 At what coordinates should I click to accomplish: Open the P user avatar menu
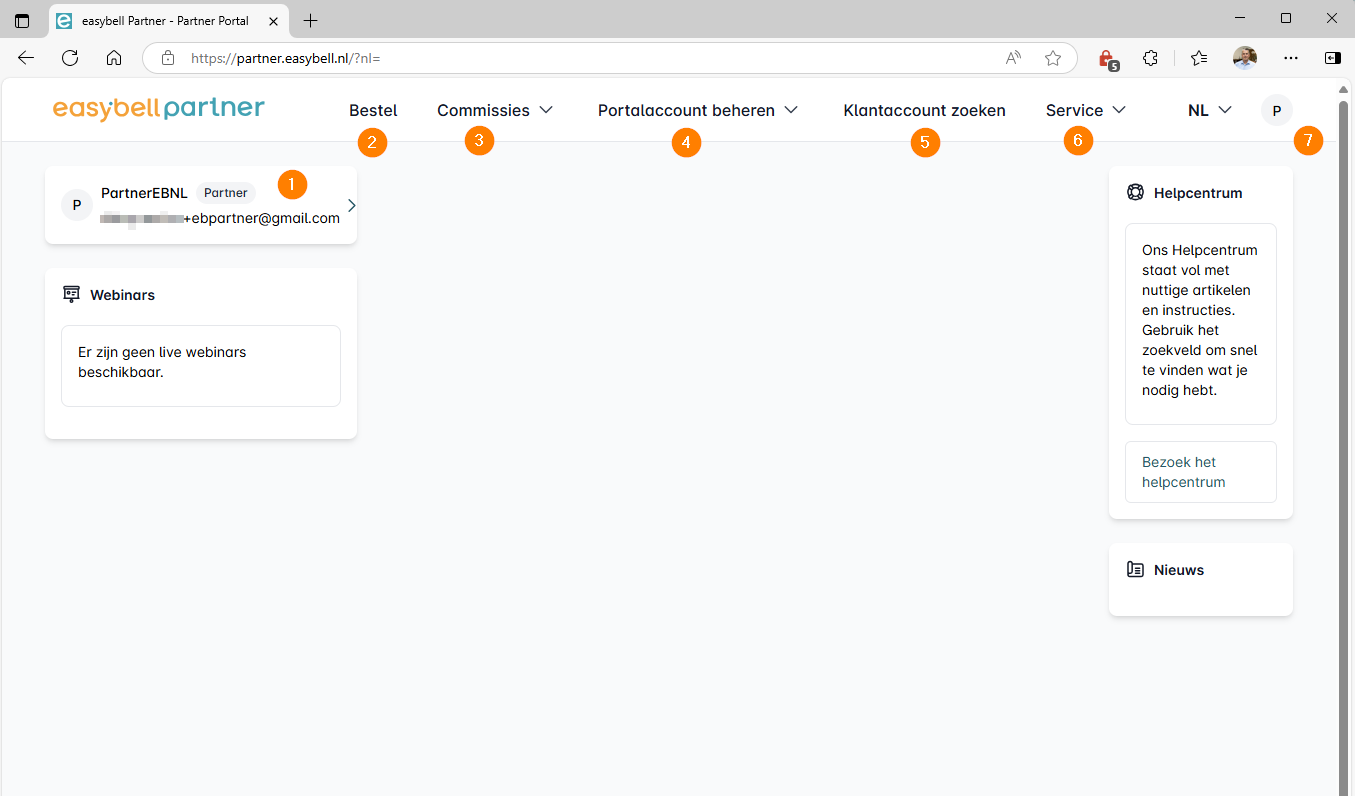point(1276,110)
